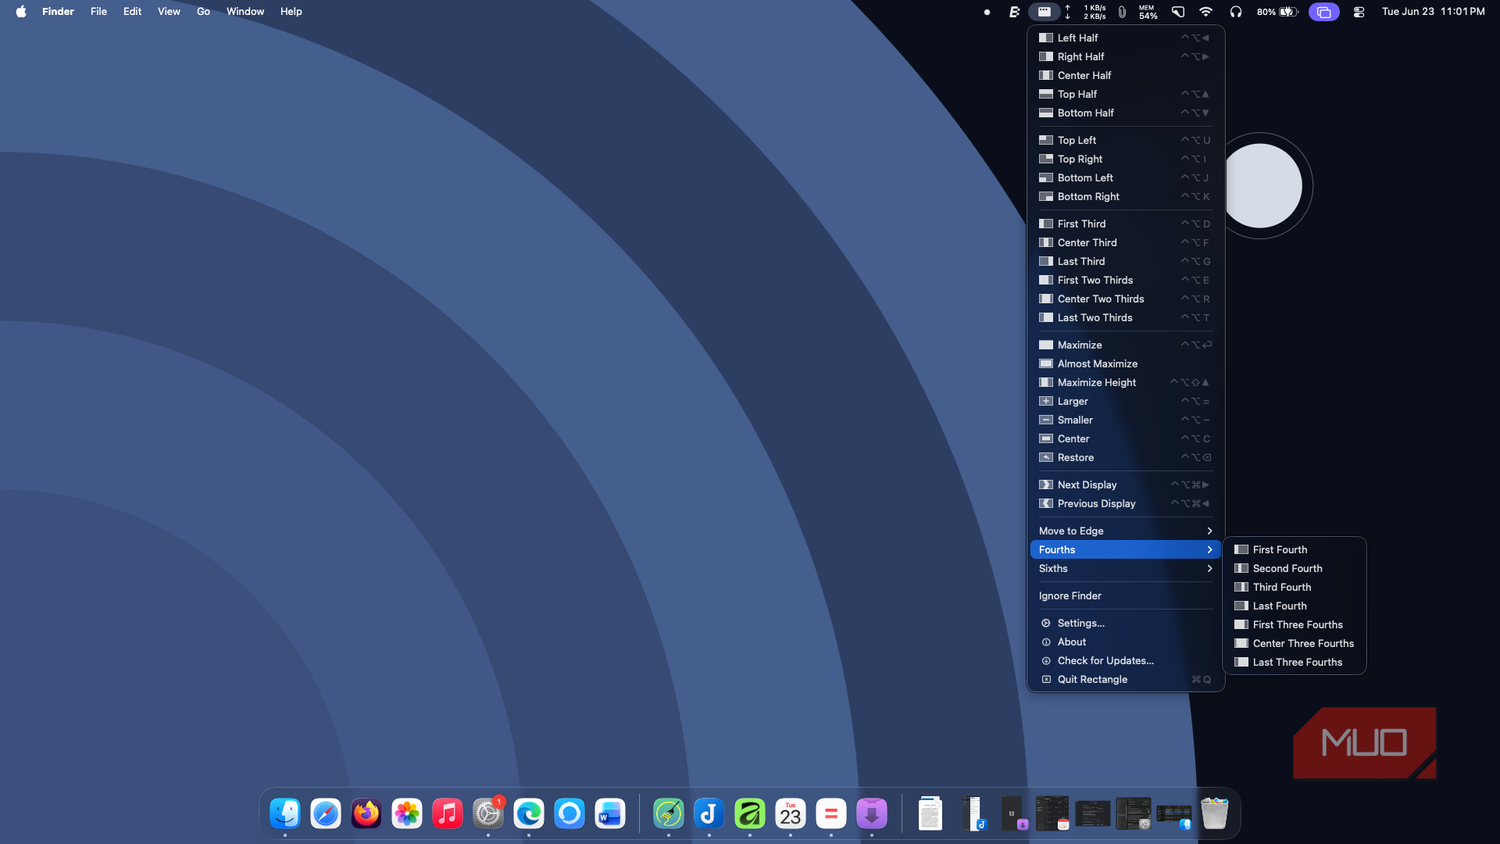Click Almost Maximize
The image size is (1500, 844).
click(1126, 364)
